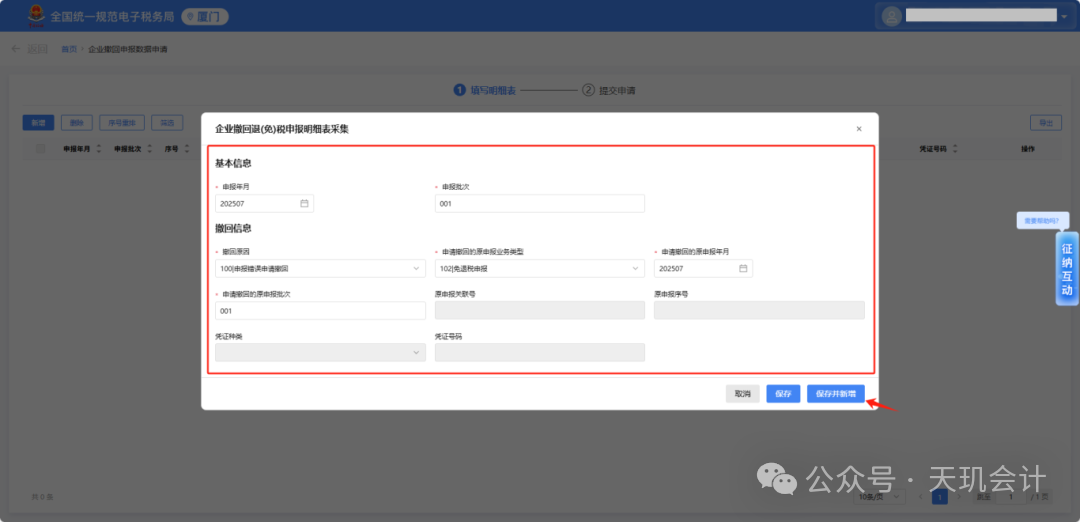Expand the user account dropdown arrow

pos(1064,17)
